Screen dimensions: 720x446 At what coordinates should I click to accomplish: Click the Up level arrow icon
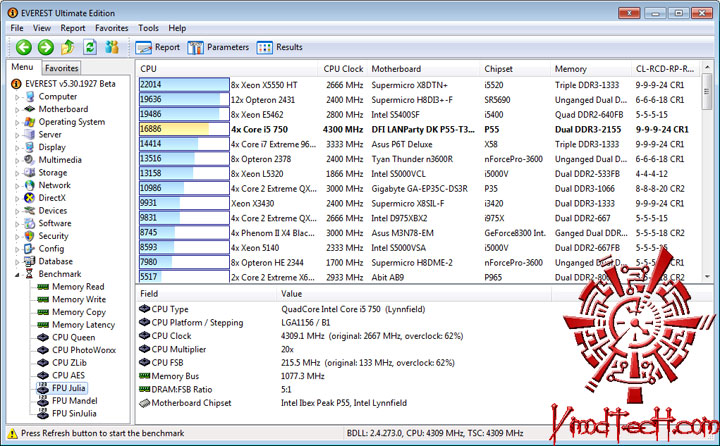pos(68,47)
